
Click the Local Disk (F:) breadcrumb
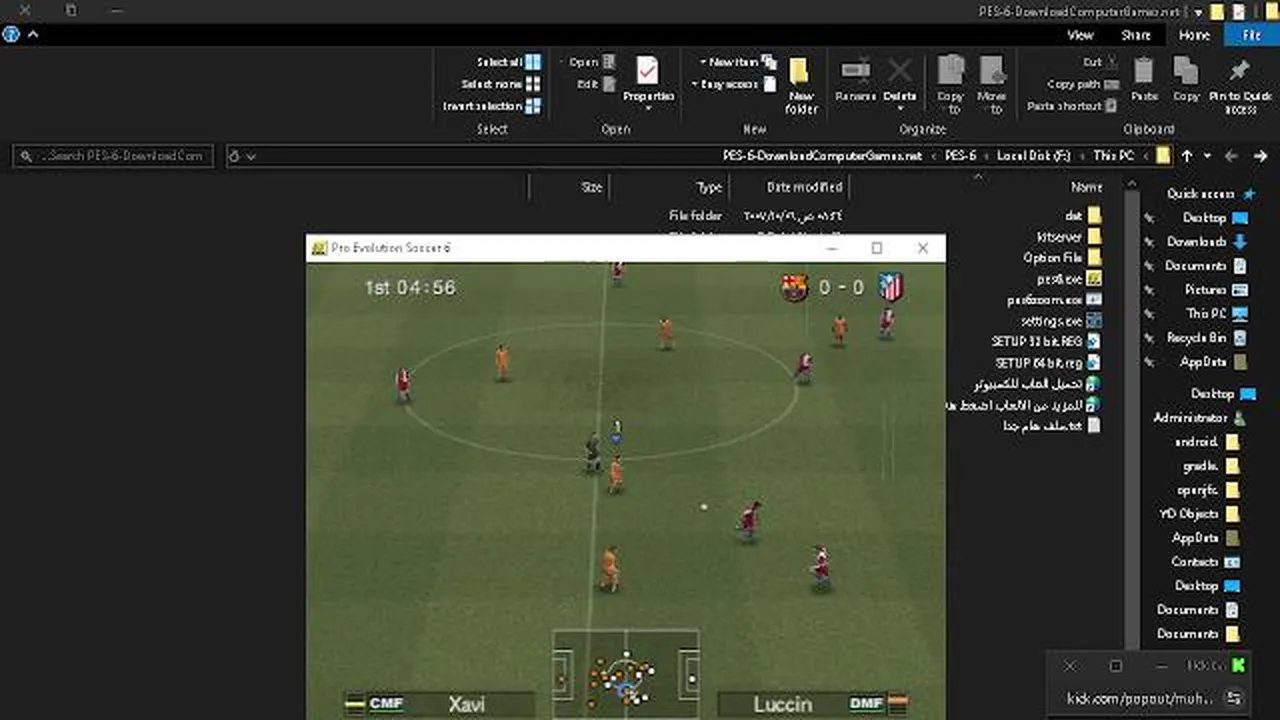coord(1033,156)
